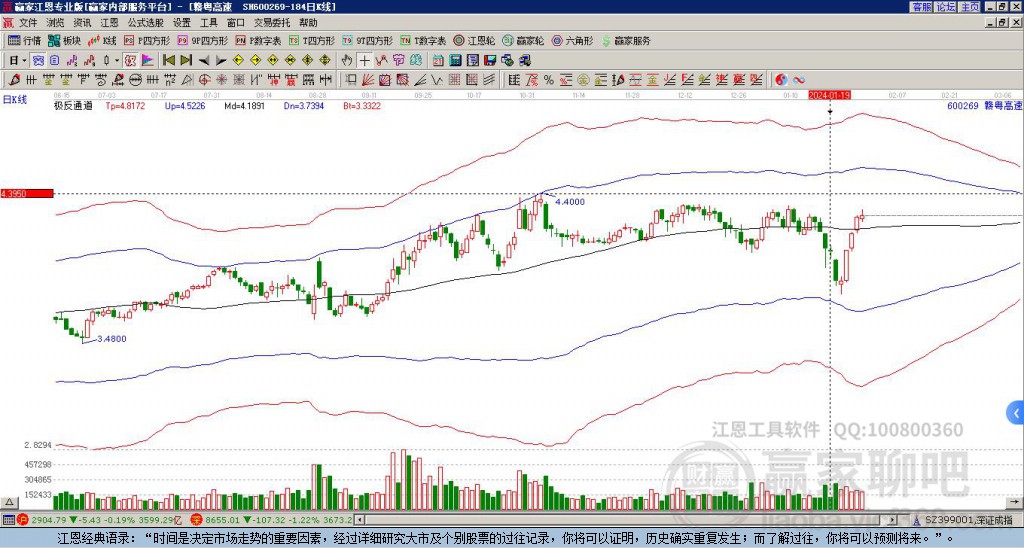Select the percent % retracement tool
The image size is (1024, 548).
pos(549,80)
